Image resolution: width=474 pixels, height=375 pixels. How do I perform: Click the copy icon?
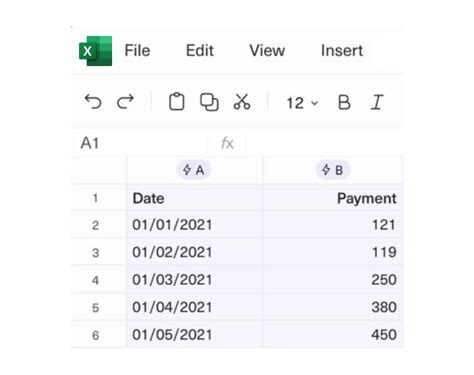[x=209, y=102]
